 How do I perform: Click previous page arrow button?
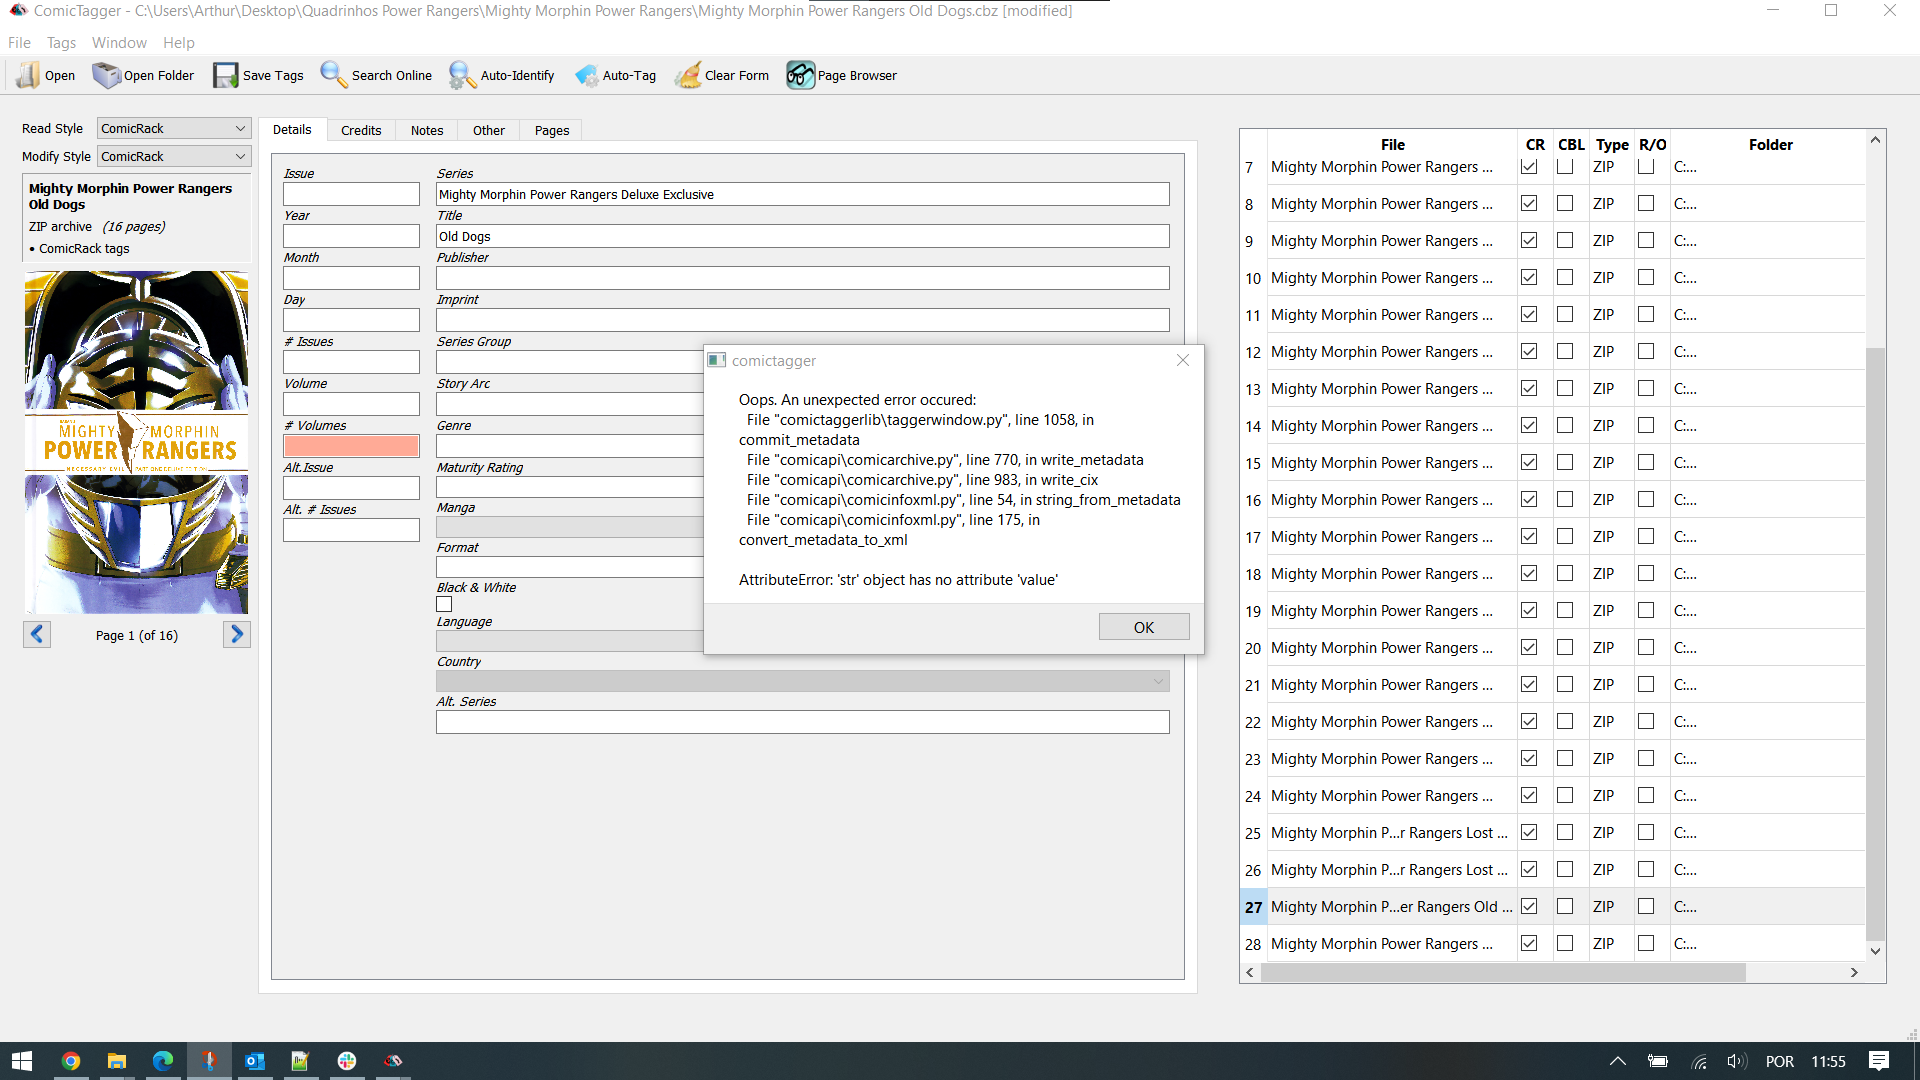[x=37, y=634]
